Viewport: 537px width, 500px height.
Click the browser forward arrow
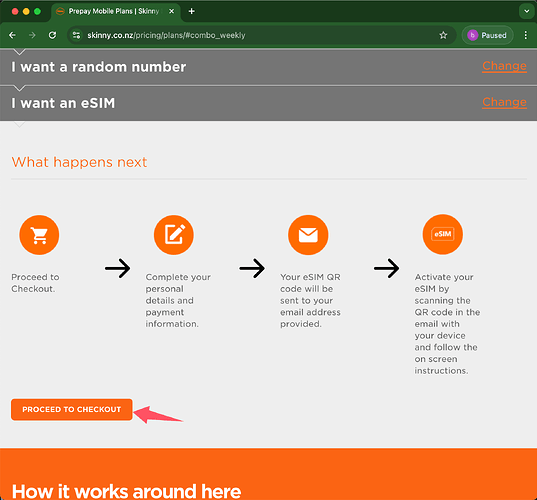coord(32,35)
